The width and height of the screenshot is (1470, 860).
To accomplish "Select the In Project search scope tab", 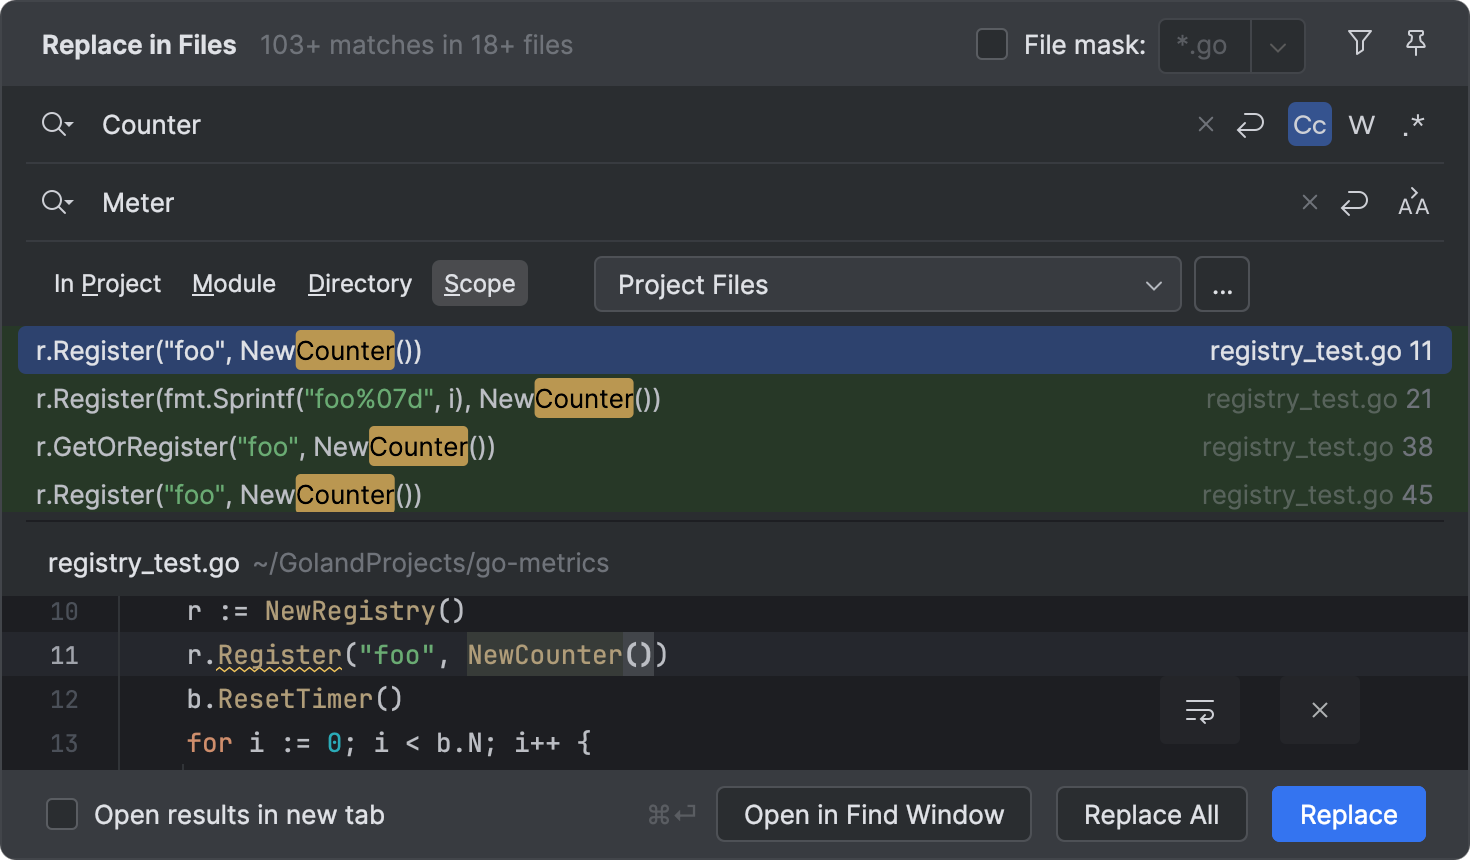I will click(x=107, y=283).
